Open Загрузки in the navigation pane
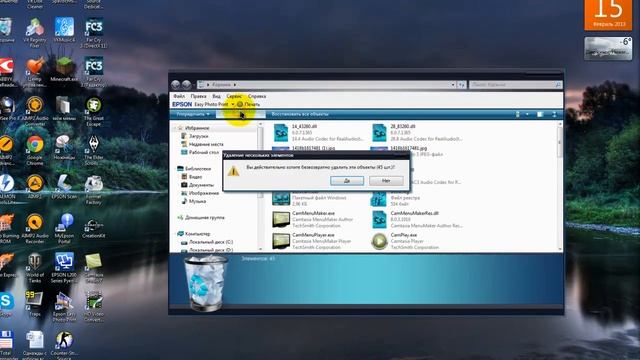The height and width of the screenshot is (360, 640). pos(199,136)
